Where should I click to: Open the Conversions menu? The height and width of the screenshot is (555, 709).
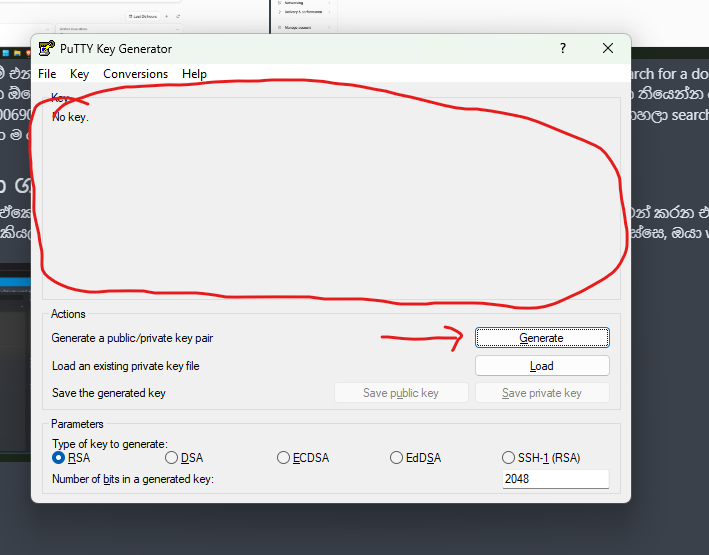[135, 74]
